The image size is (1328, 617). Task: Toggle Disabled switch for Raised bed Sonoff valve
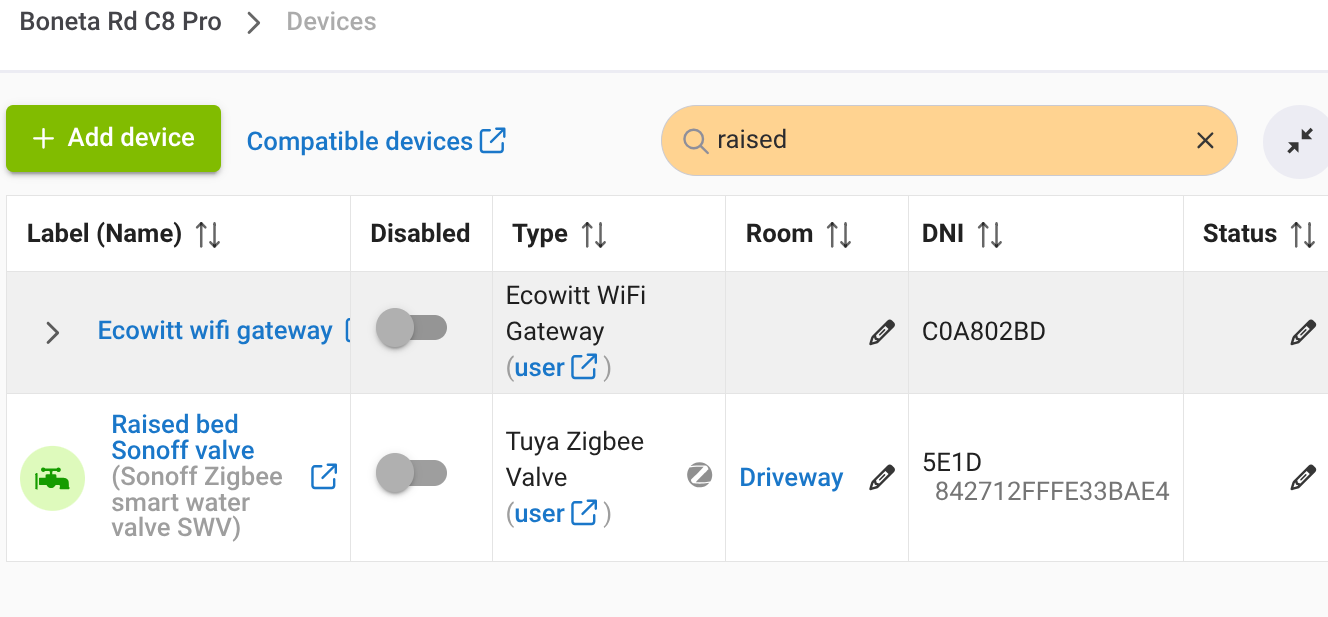tap(411, 473)
